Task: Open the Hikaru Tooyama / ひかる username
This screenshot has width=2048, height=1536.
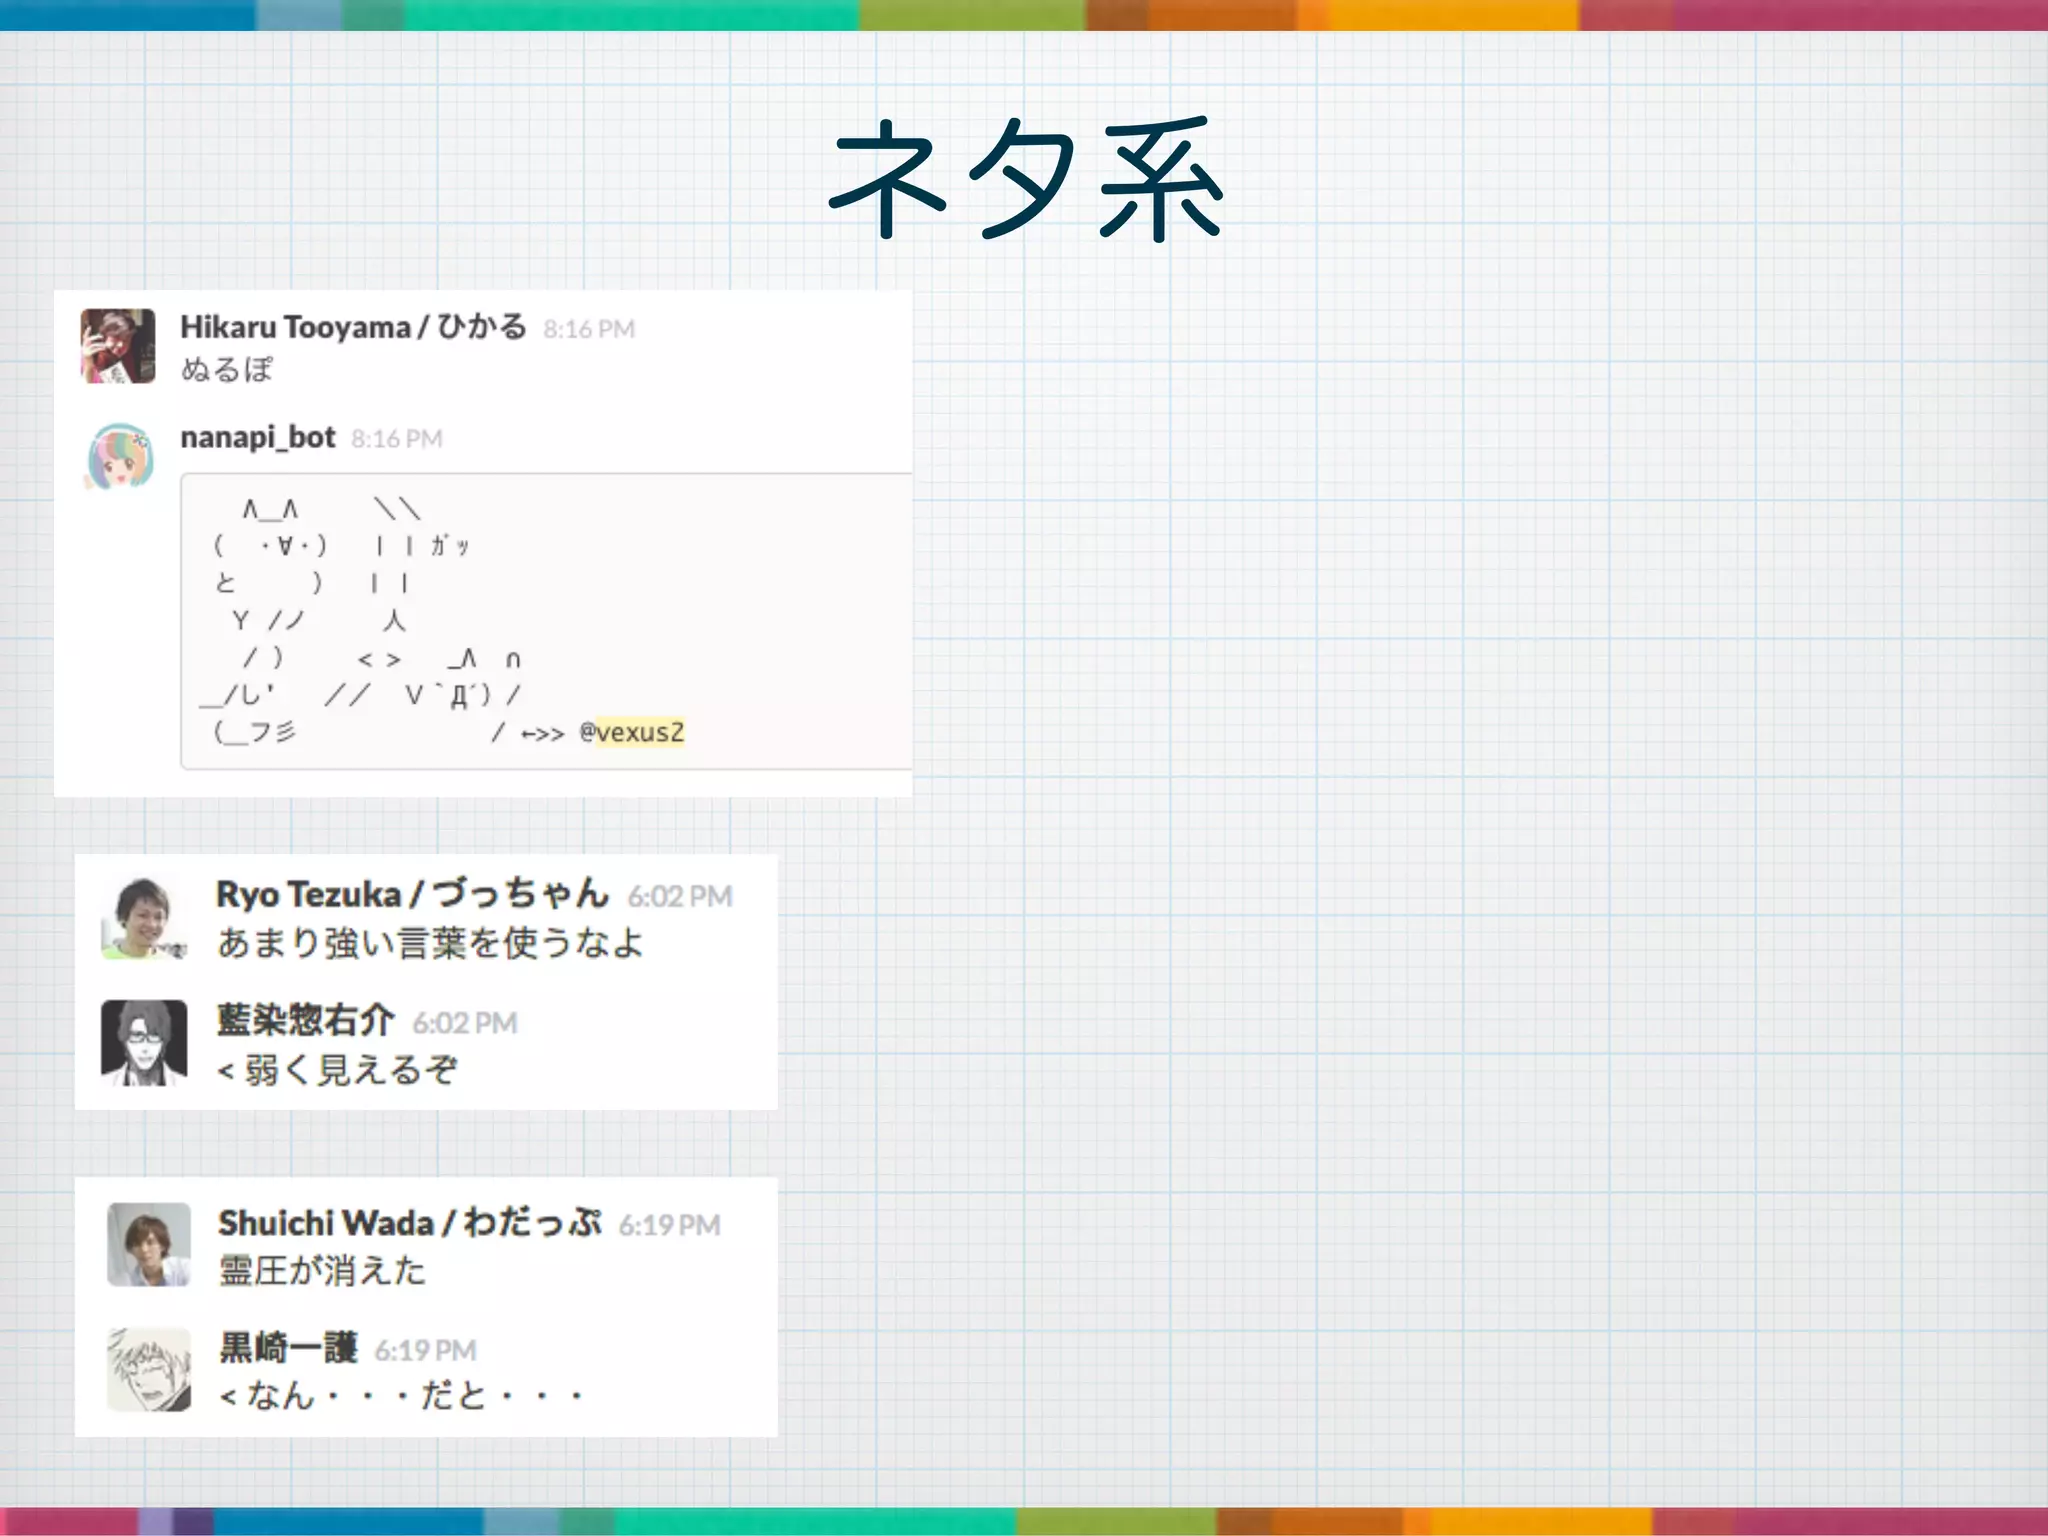Action: pos(353,327)
